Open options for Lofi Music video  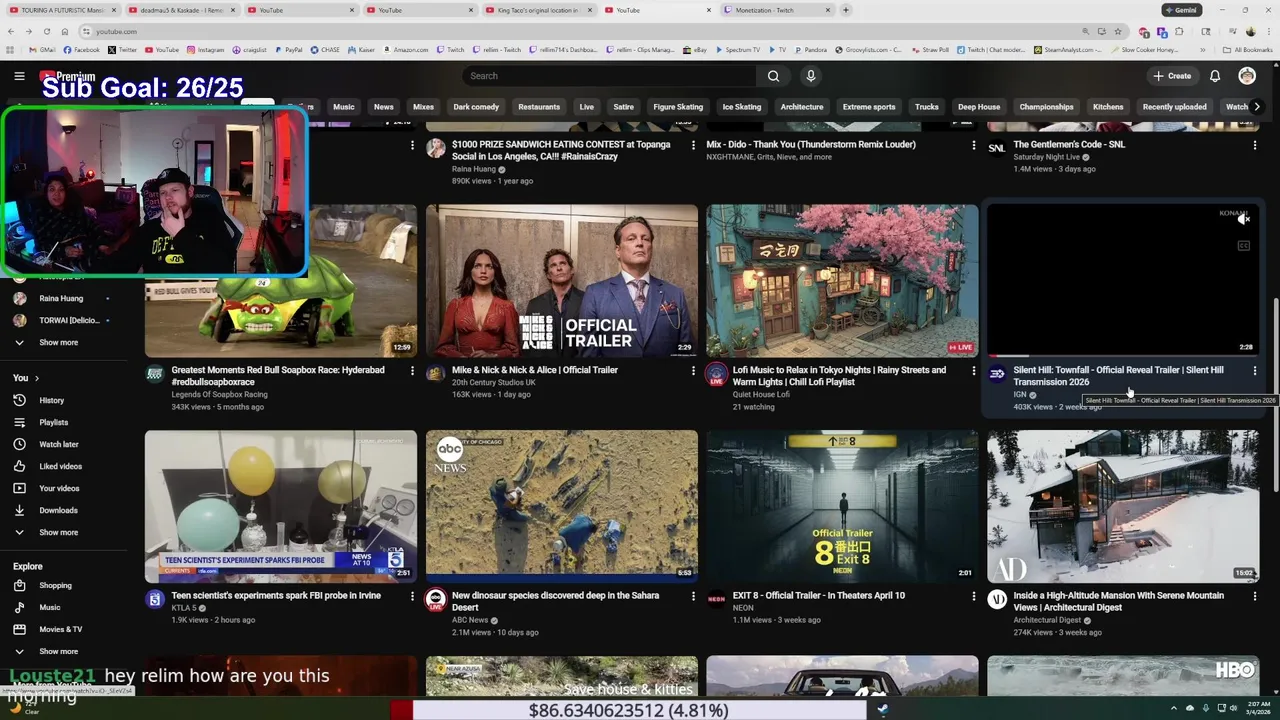coord(973,371)
